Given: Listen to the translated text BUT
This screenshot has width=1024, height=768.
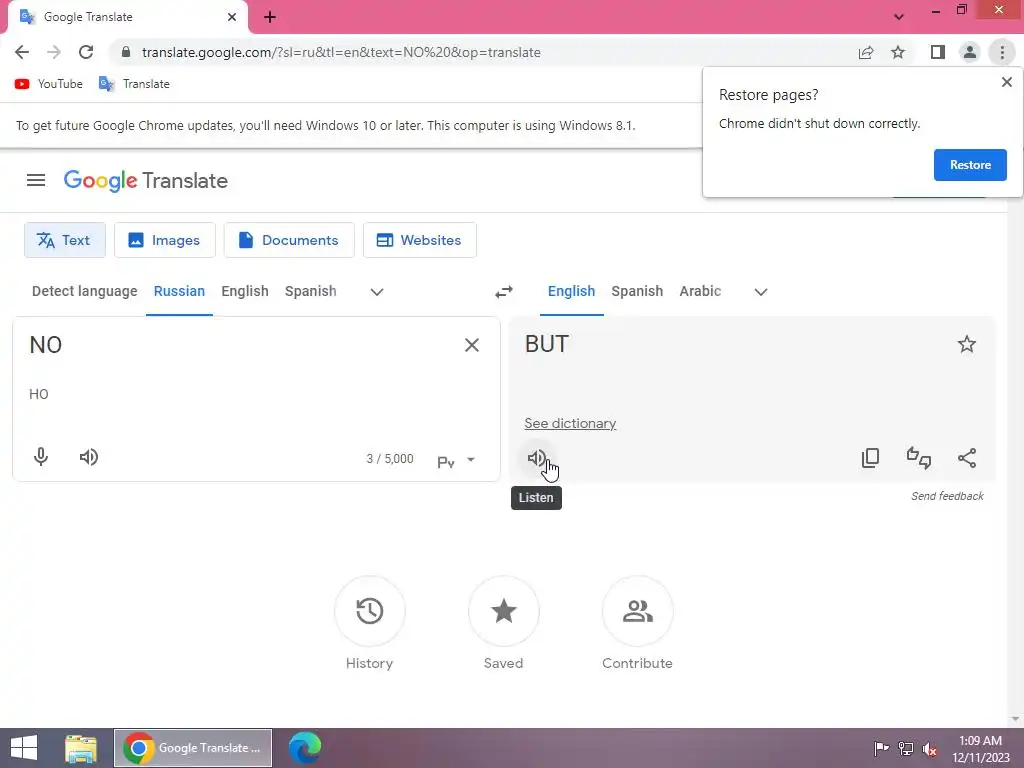Looking at the screenshot, I should coord(537,458).
